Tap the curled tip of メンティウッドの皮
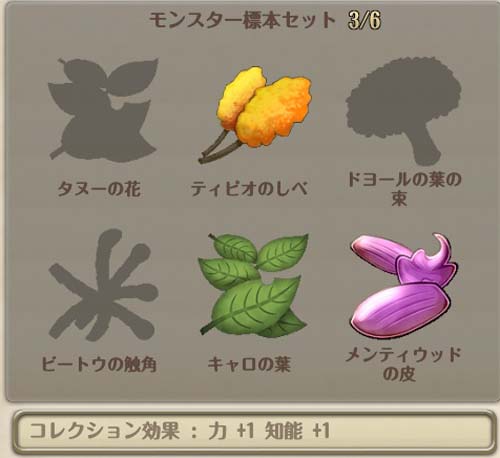 [441, 246]
